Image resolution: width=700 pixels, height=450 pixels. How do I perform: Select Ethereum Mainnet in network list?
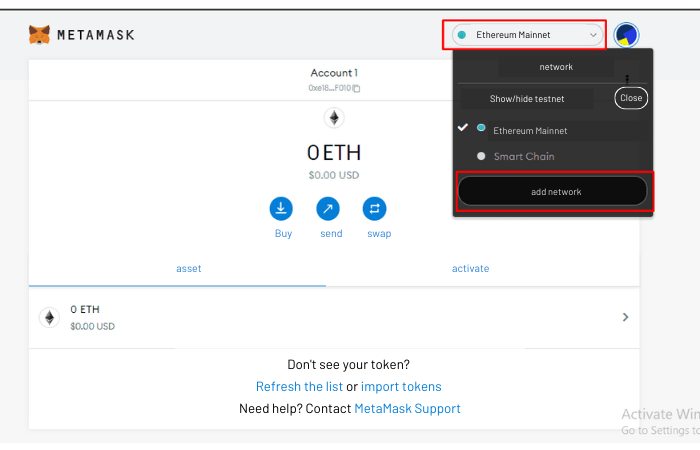pos(530,131)
